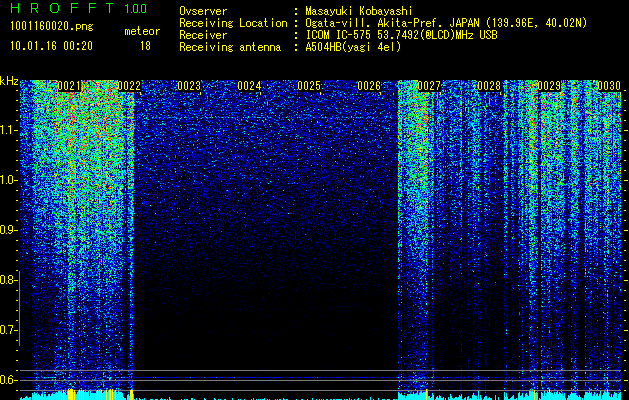Select the Ogata-vill. Akita-Pref. JAPAN location text
Screen dimensions: 629x400
446,23
